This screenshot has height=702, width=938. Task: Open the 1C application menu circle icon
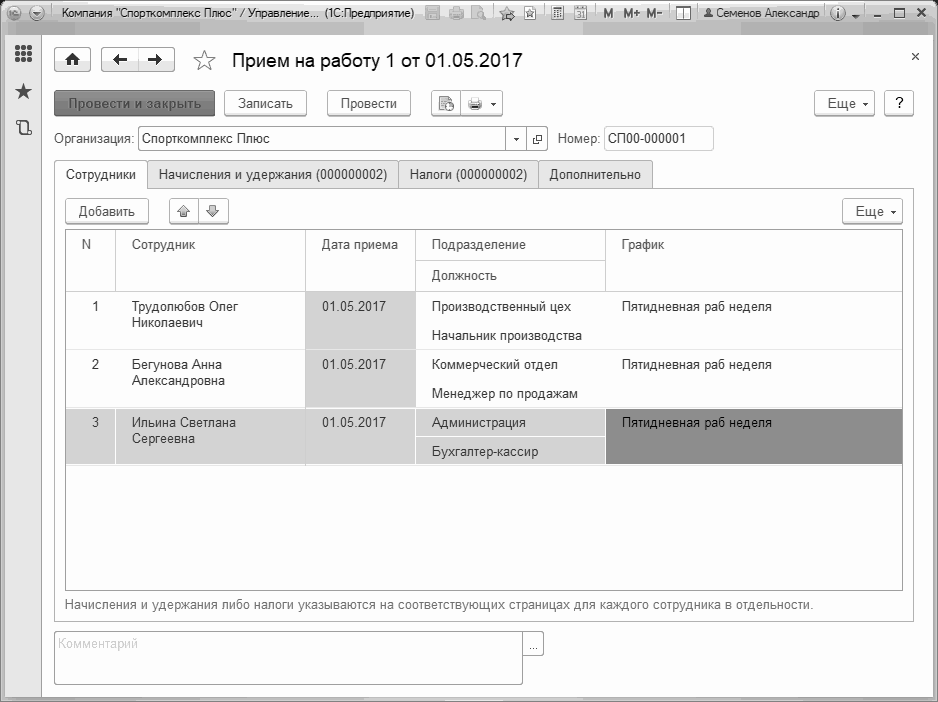pos(13,13)
